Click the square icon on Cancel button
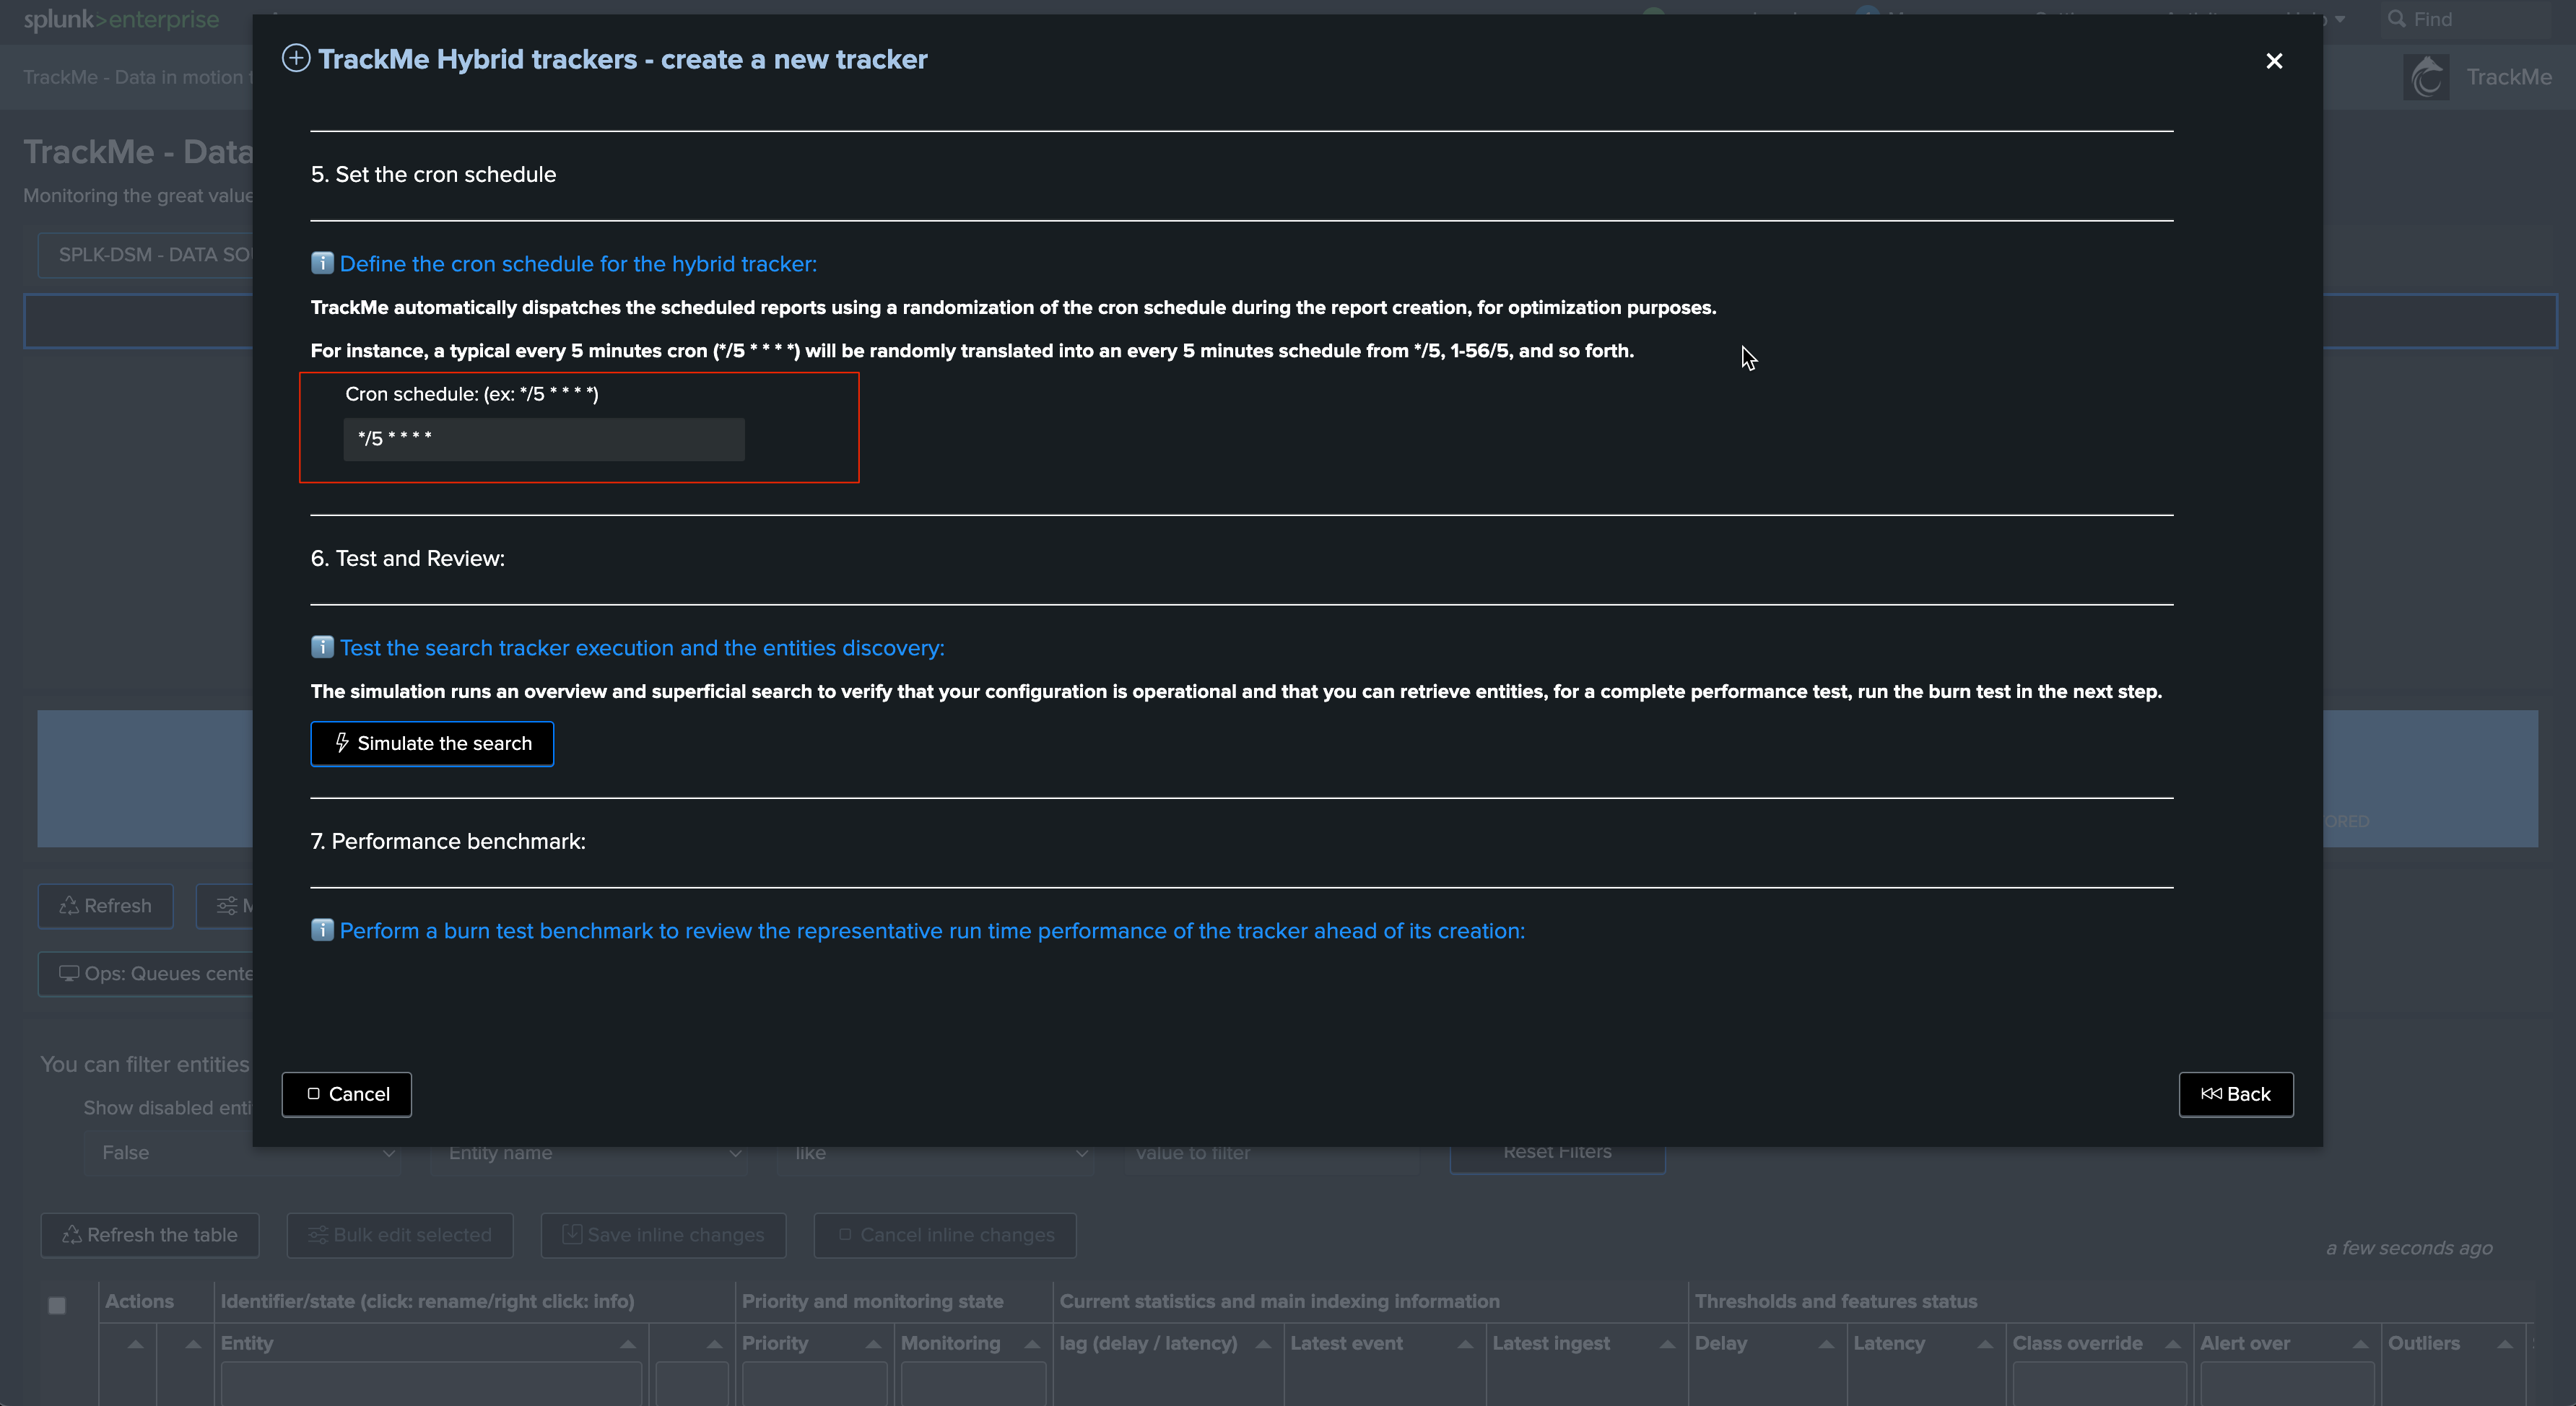This screenshot has width=2576, height=1406. click(x=313, y=1094)
